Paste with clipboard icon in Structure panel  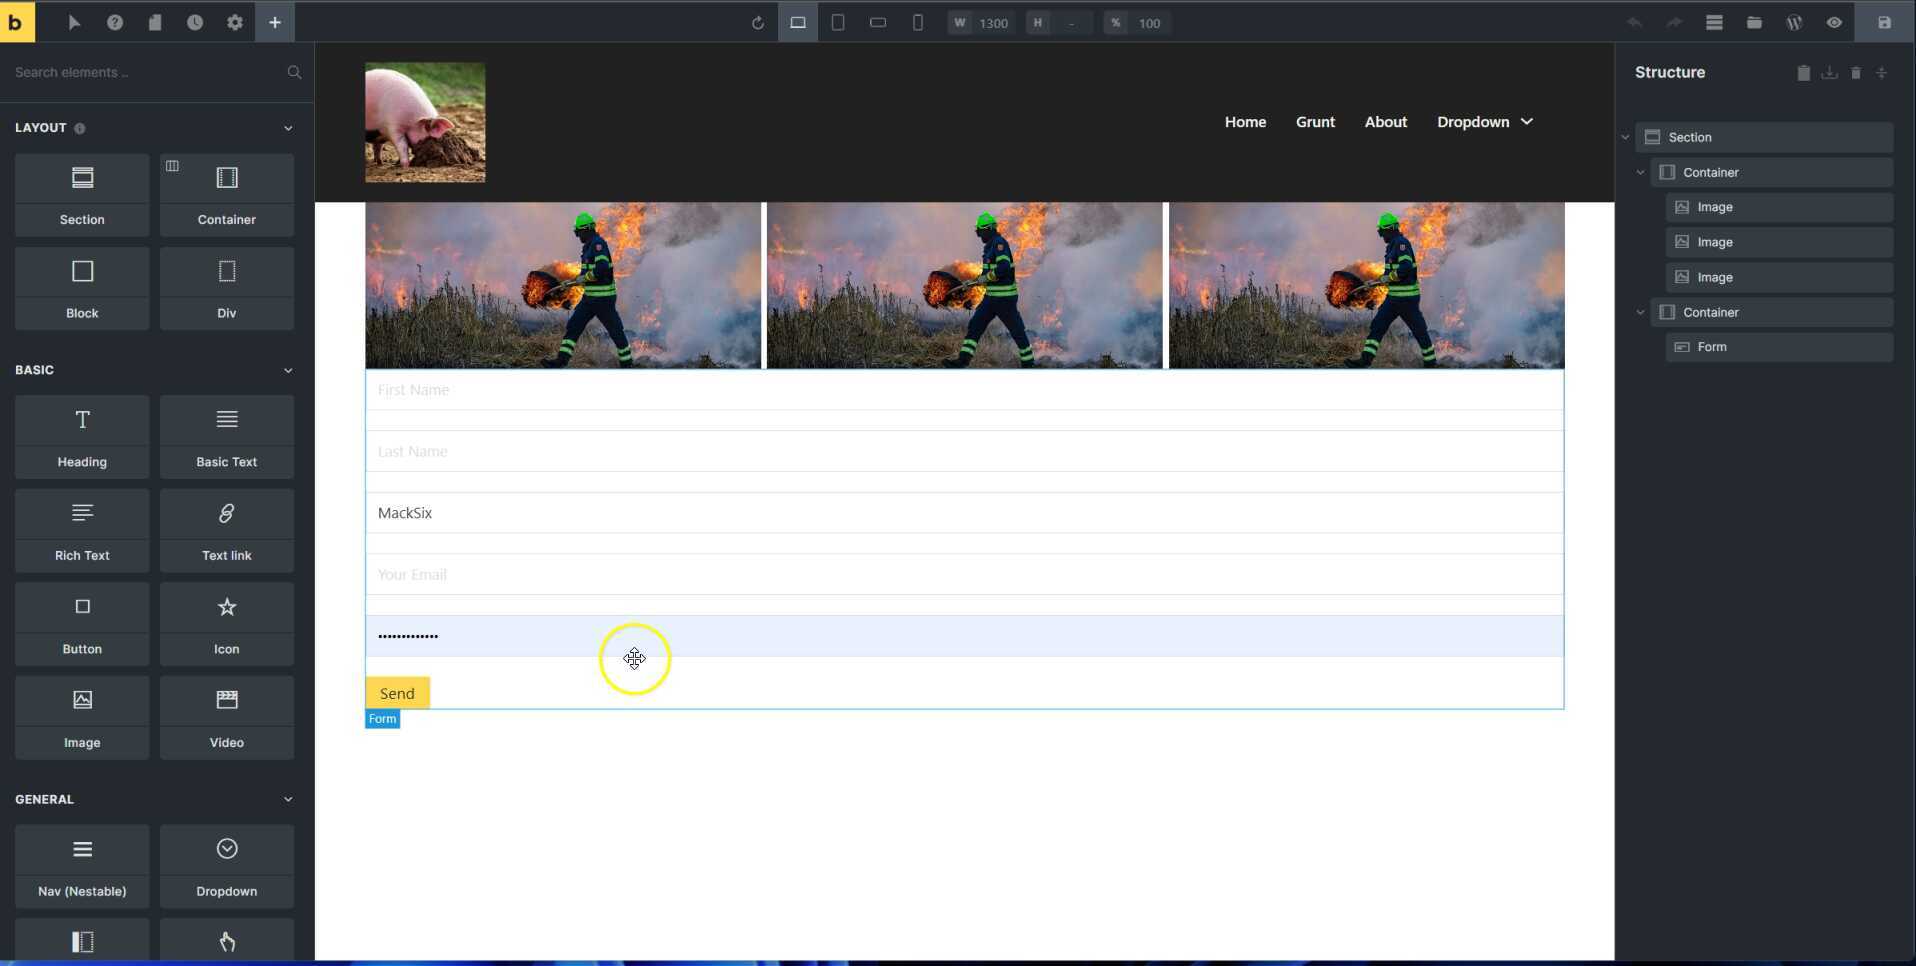point(1803,73)
